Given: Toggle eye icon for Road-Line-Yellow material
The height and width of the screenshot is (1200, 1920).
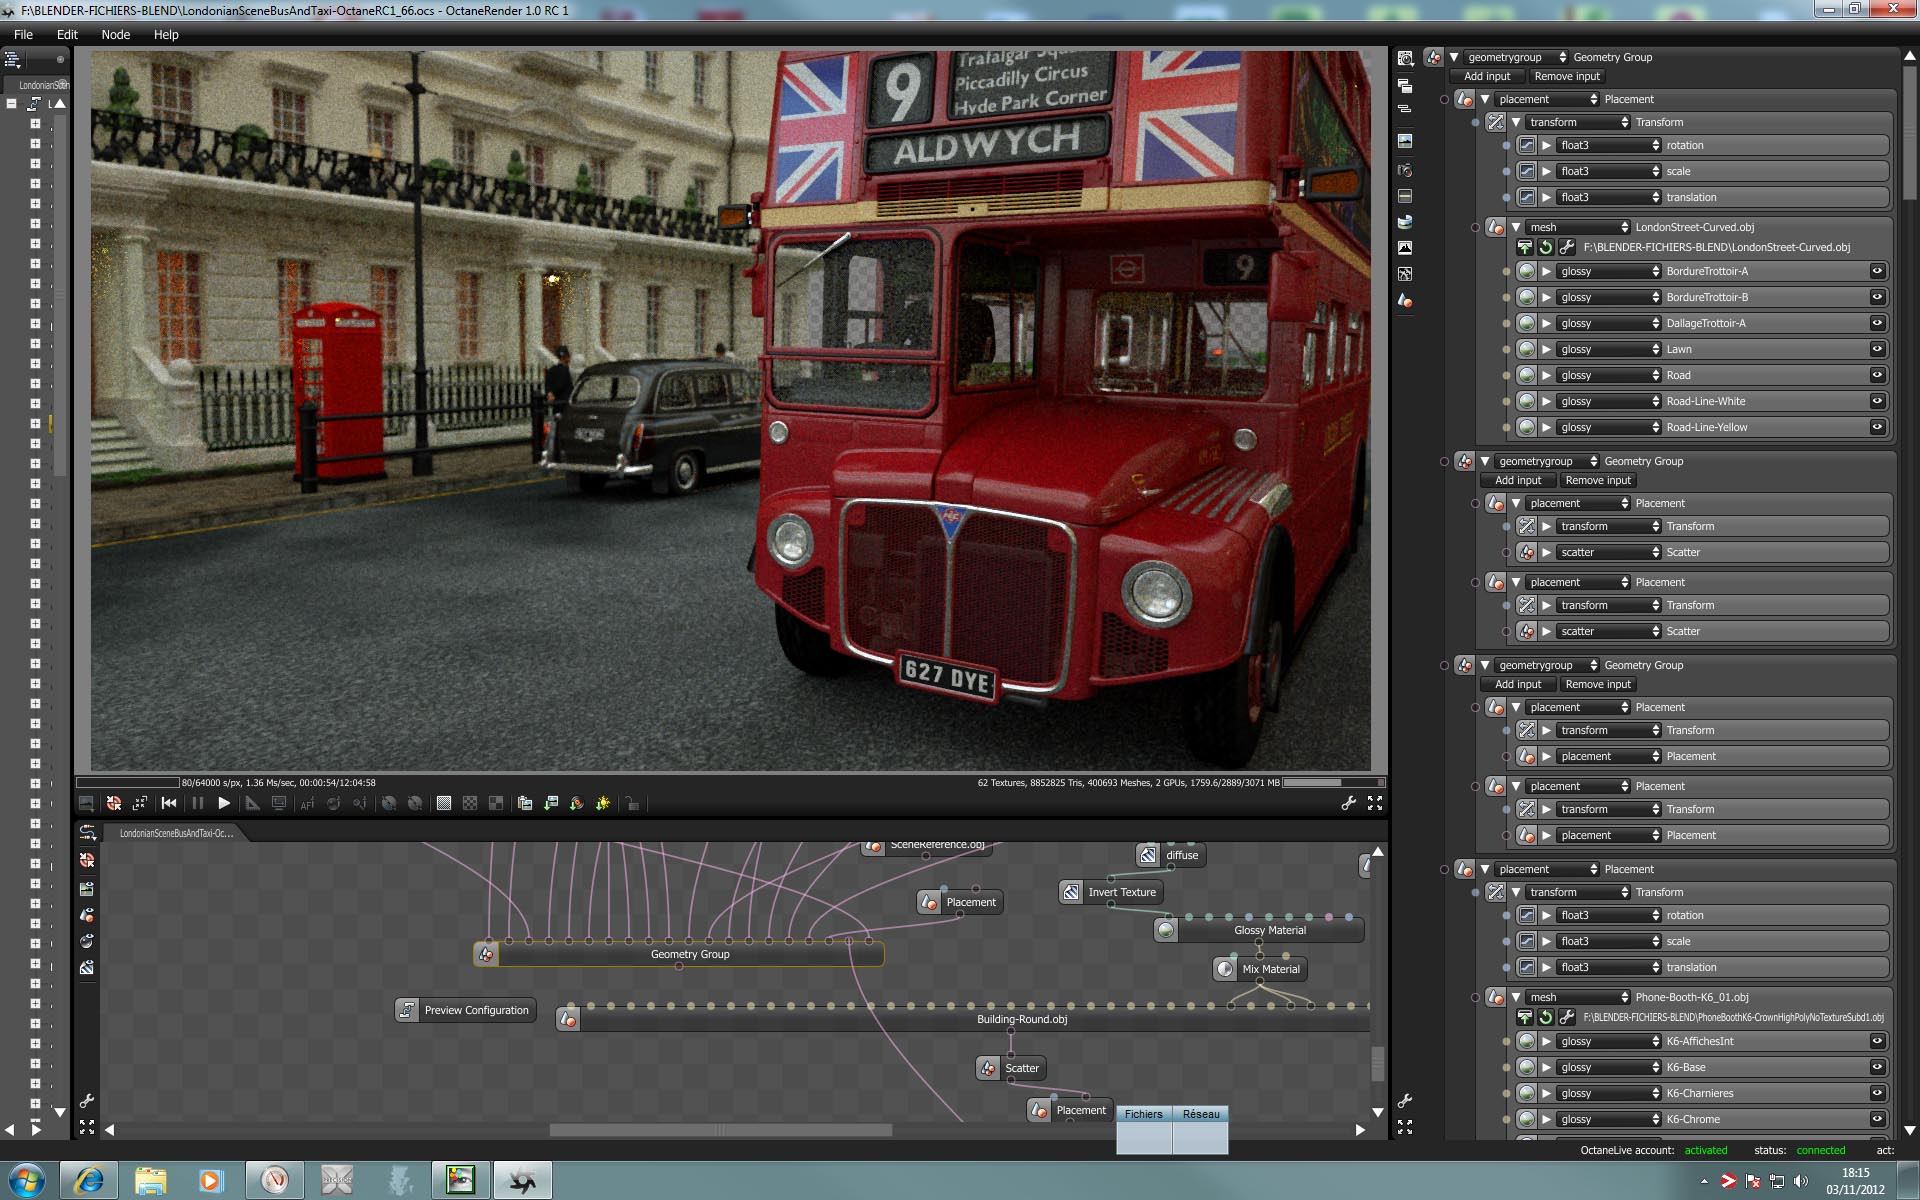Looking at the screenshot, I should point(1877,427).
